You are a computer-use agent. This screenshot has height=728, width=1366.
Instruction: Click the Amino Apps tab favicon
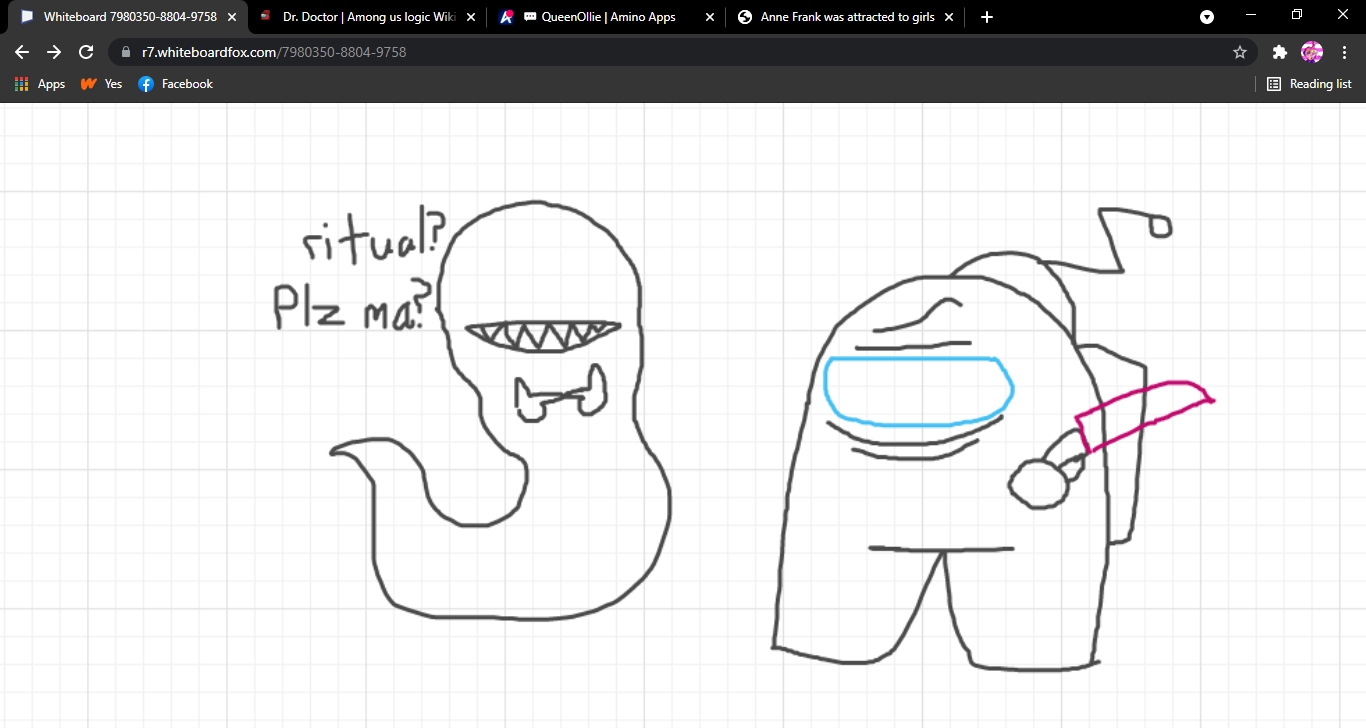(x=507, y=17)
